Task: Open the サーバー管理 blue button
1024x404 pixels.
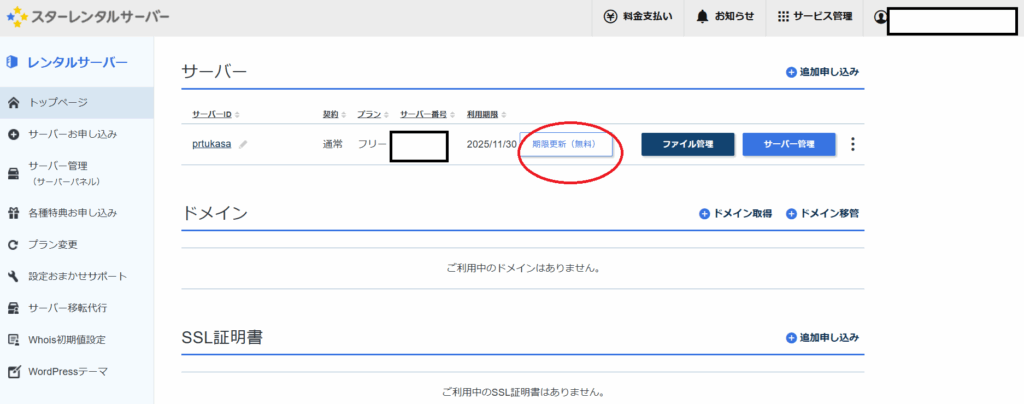Action: (x=788, y=144)
